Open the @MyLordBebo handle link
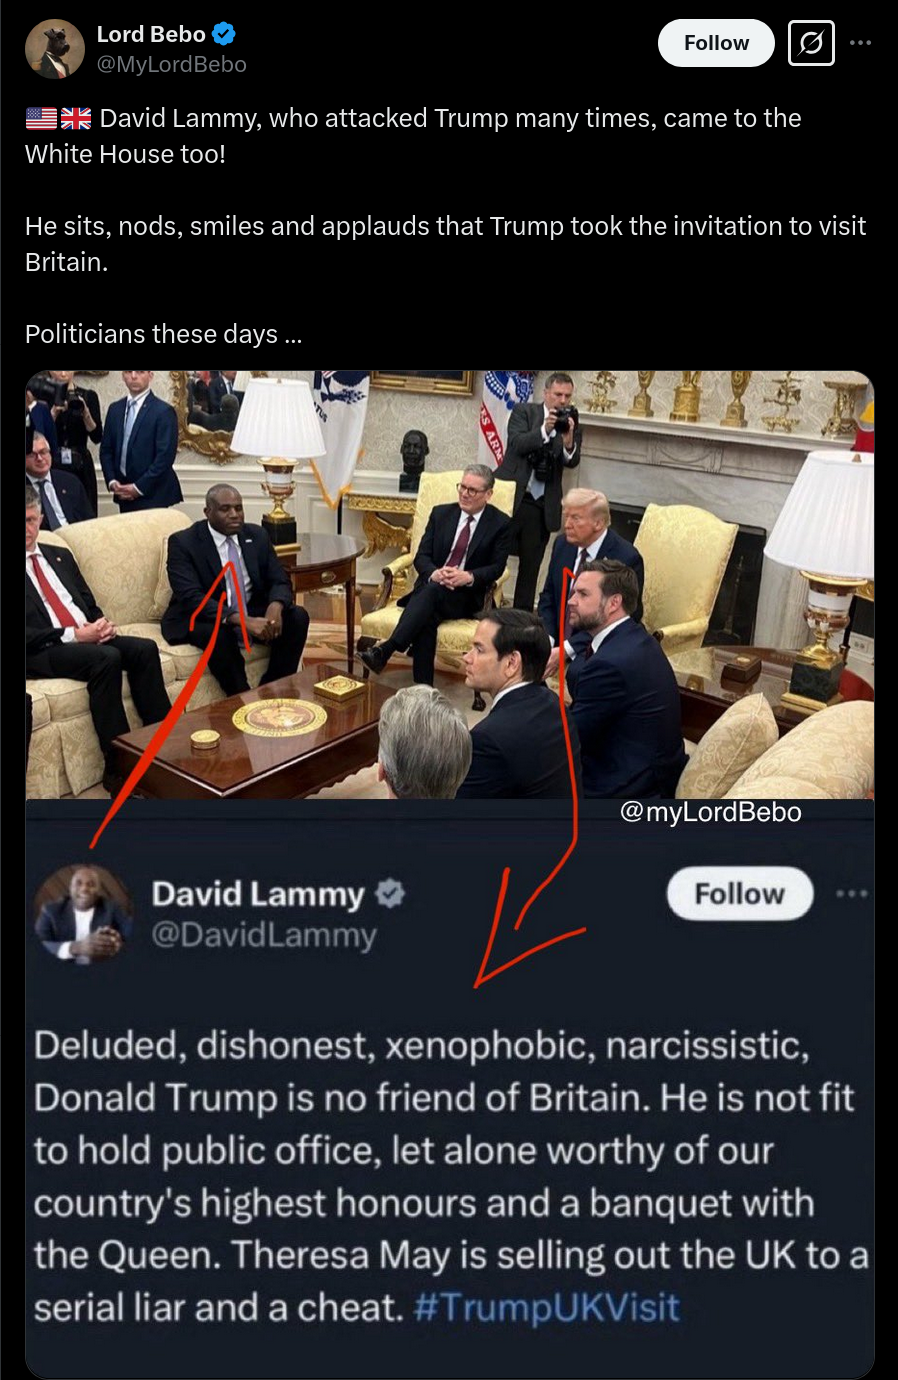This screenshot has width=898, height=1380. pos(171,64)
